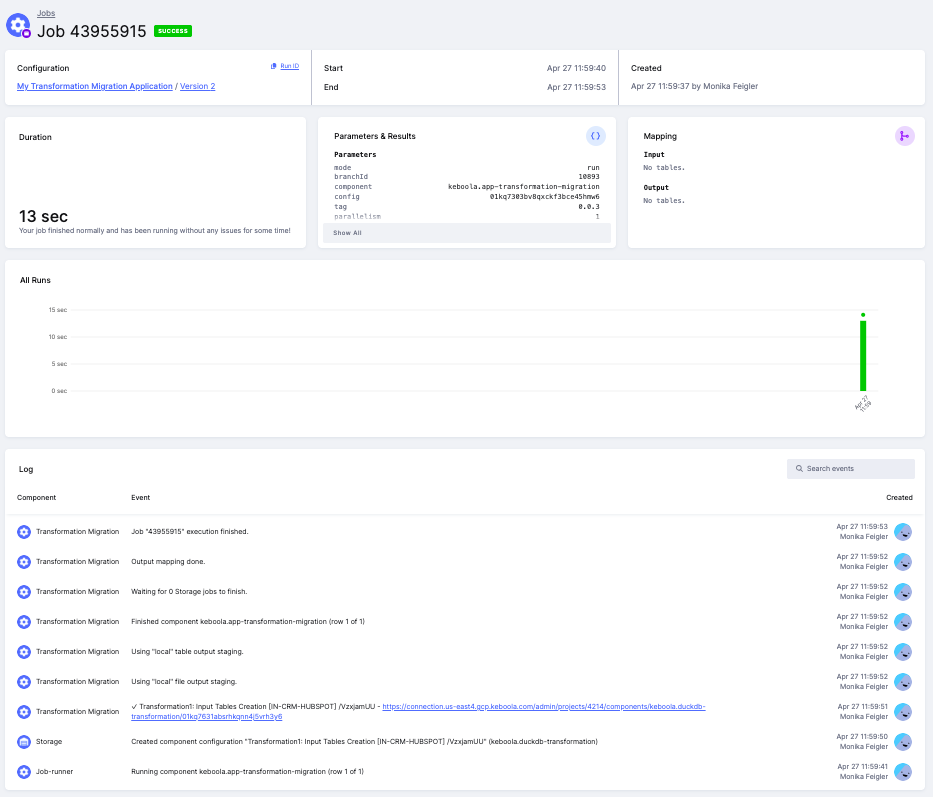This screenshot has width=933, height=797.
Task: Click the green SUCCESS status badge
Action: coord(173,31)
